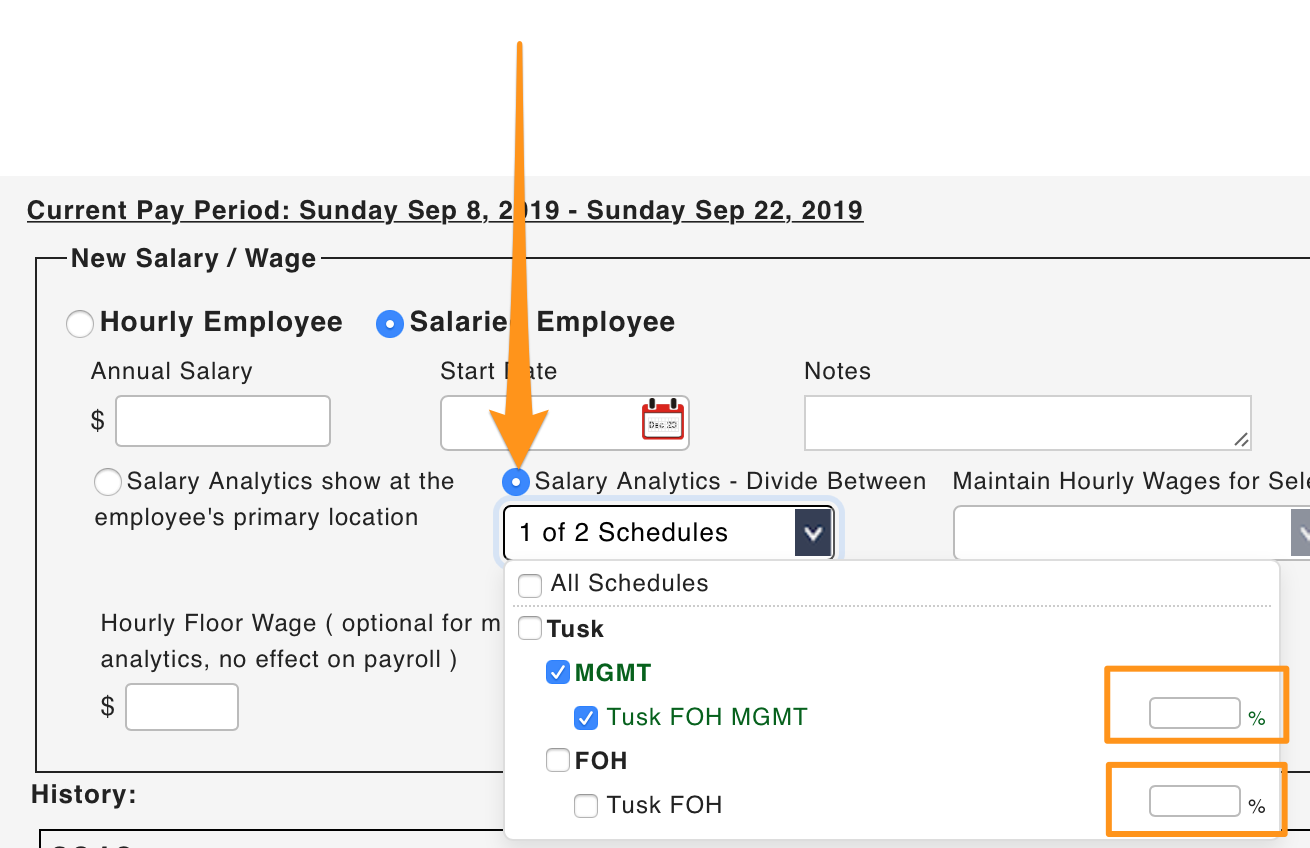1310x848 pixels.
Task: Check the Tusk FOH schedule checkbox
Action: 586,805
